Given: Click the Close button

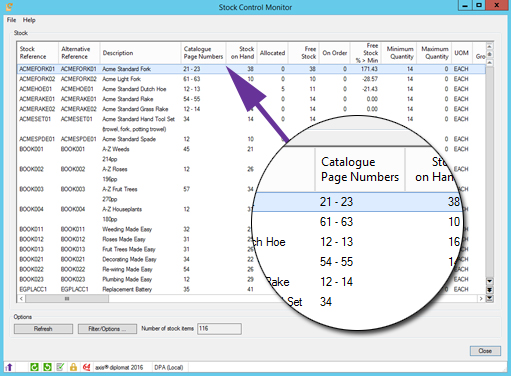Looking at the screenshot, I should pyautogui.click(x=485, y=351).
